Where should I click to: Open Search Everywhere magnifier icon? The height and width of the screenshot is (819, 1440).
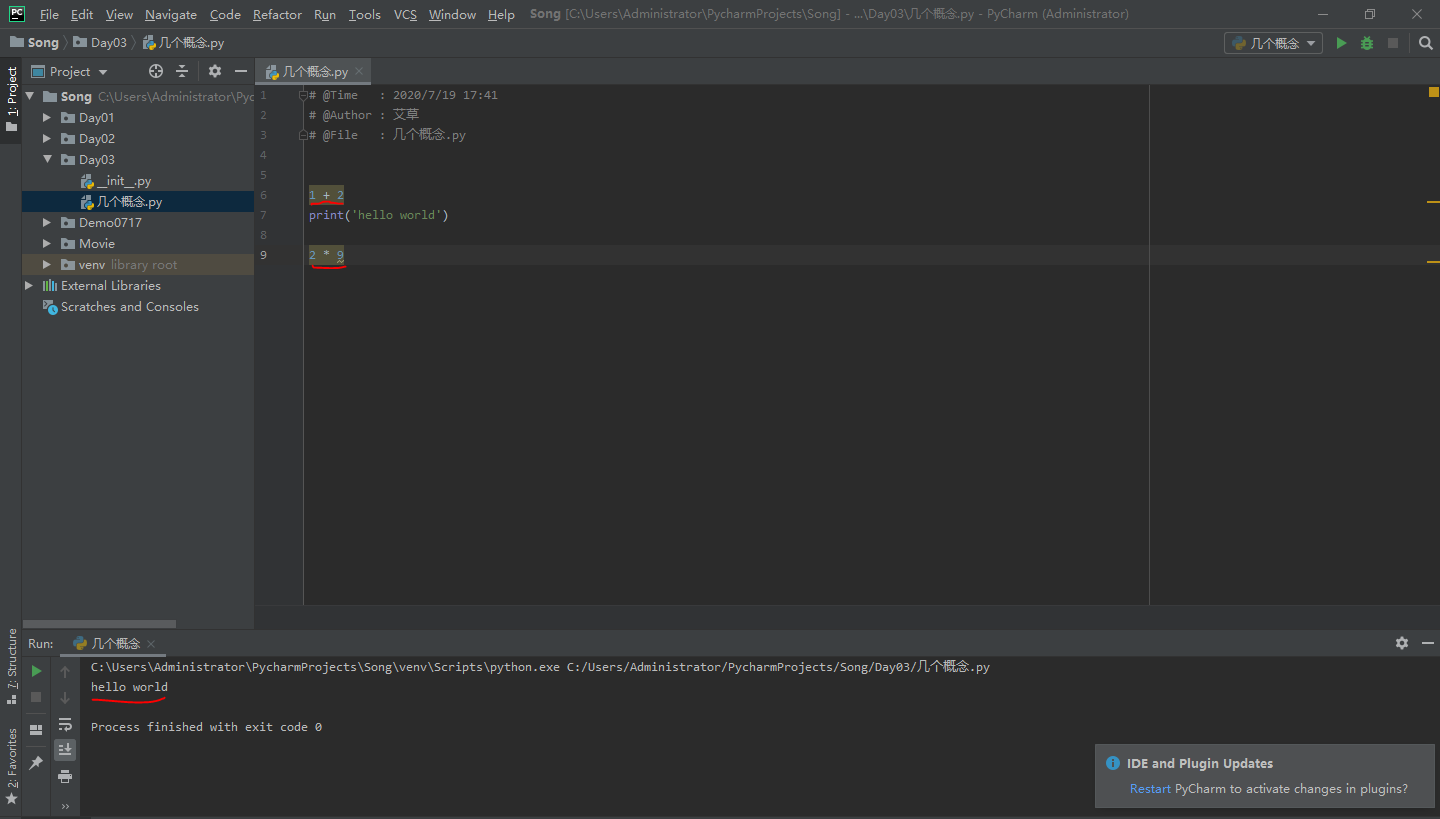pyautogui.click(x=1426, y=43)
